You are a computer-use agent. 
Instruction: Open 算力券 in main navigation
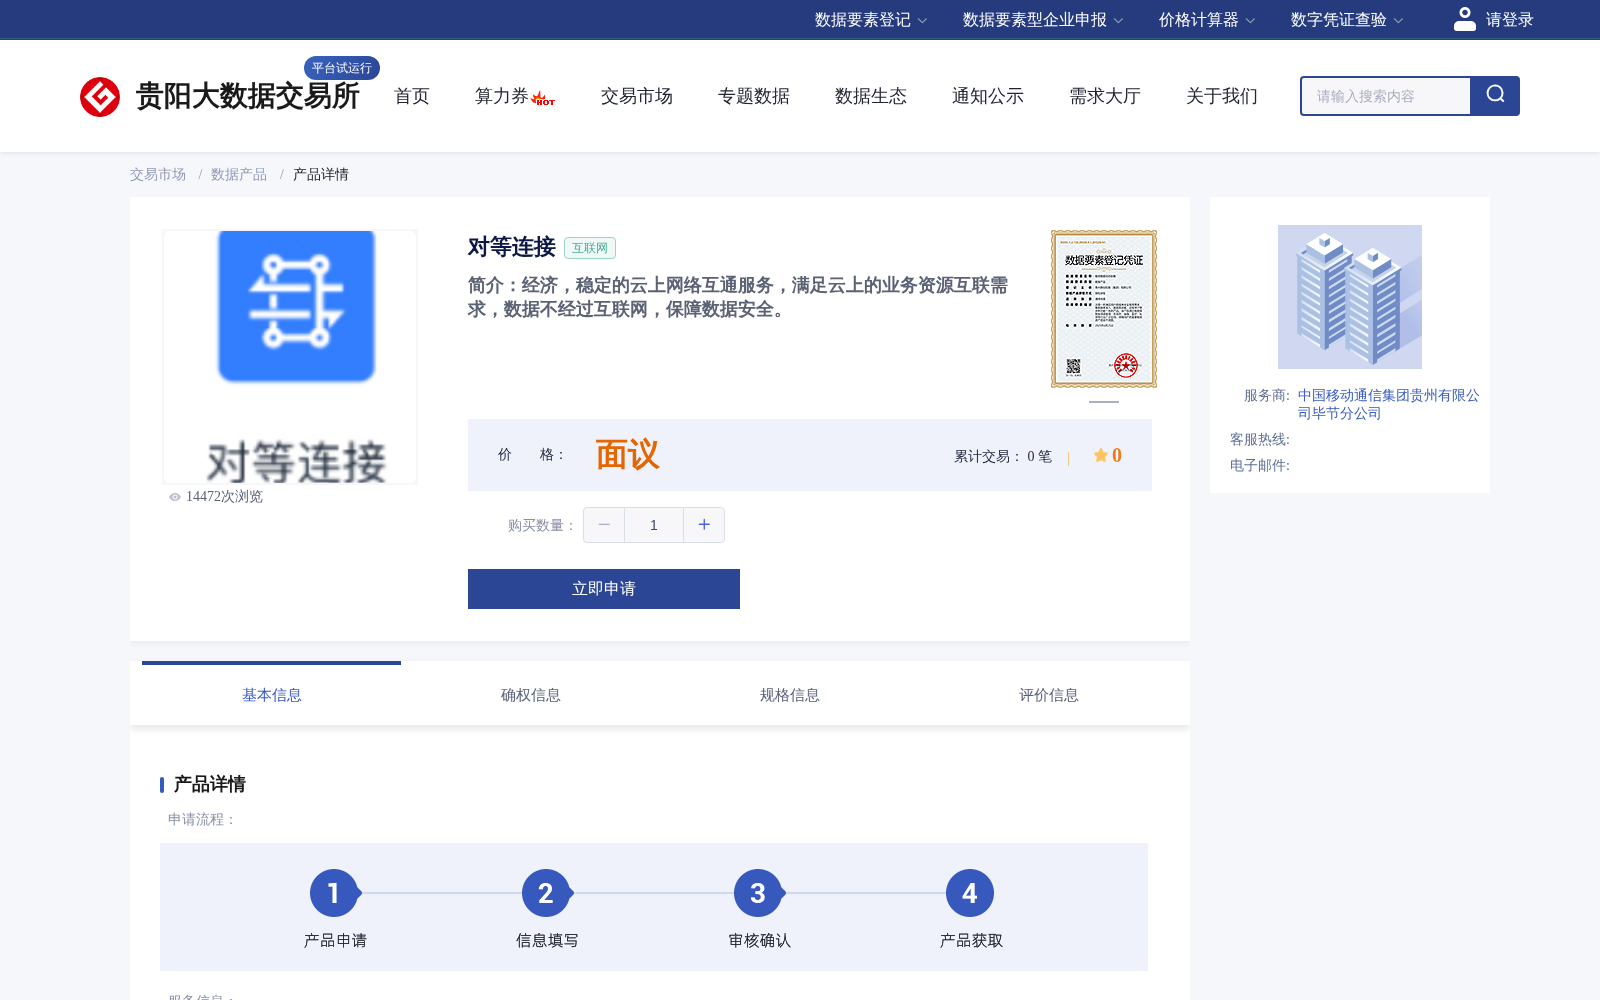(x=502, y=96)
